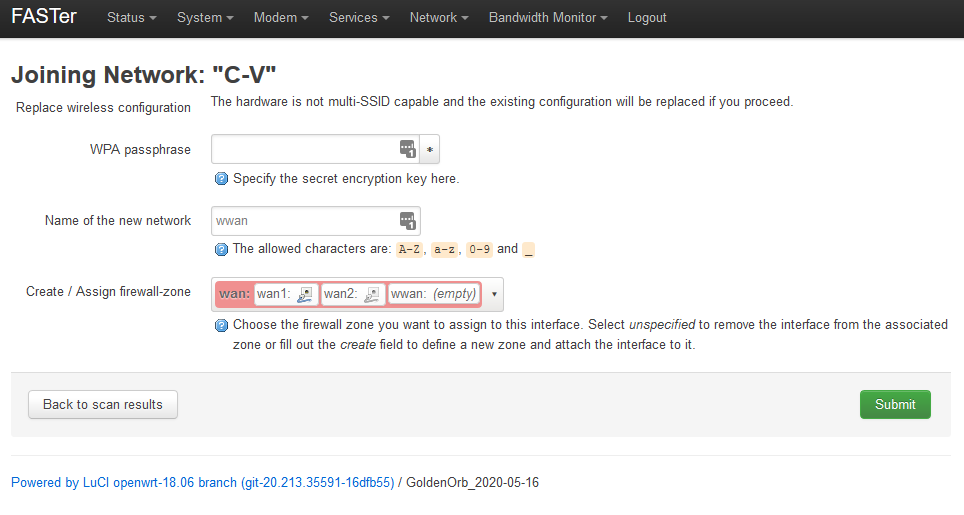Click help icon beside firewall zone description

[221, 326]
